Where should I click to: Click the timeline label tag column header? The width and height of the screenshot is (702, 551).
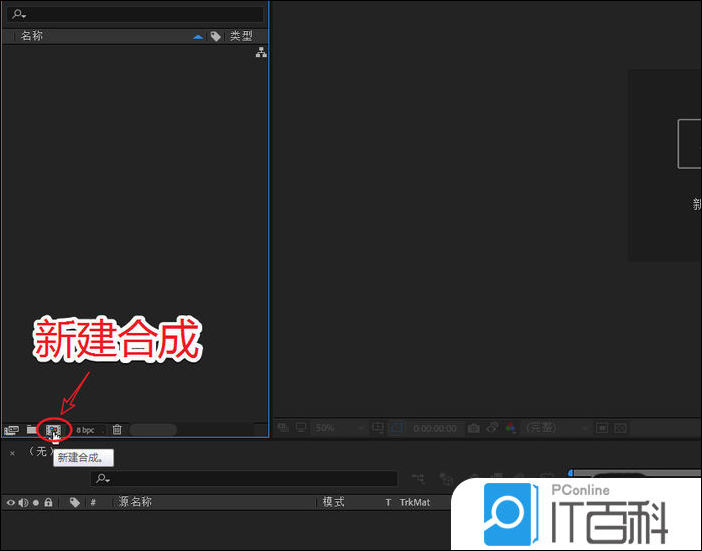pos(75,503)
